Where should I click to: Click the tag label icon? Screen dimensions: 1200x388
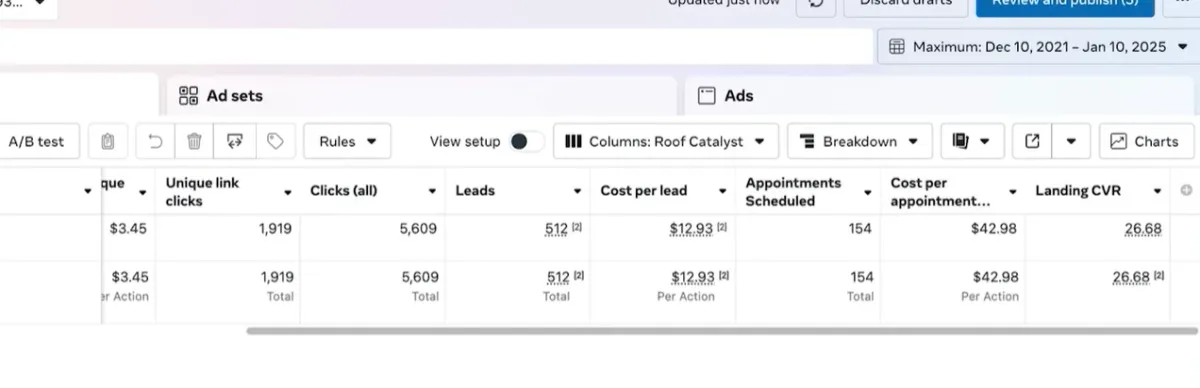tap(275, 142)
